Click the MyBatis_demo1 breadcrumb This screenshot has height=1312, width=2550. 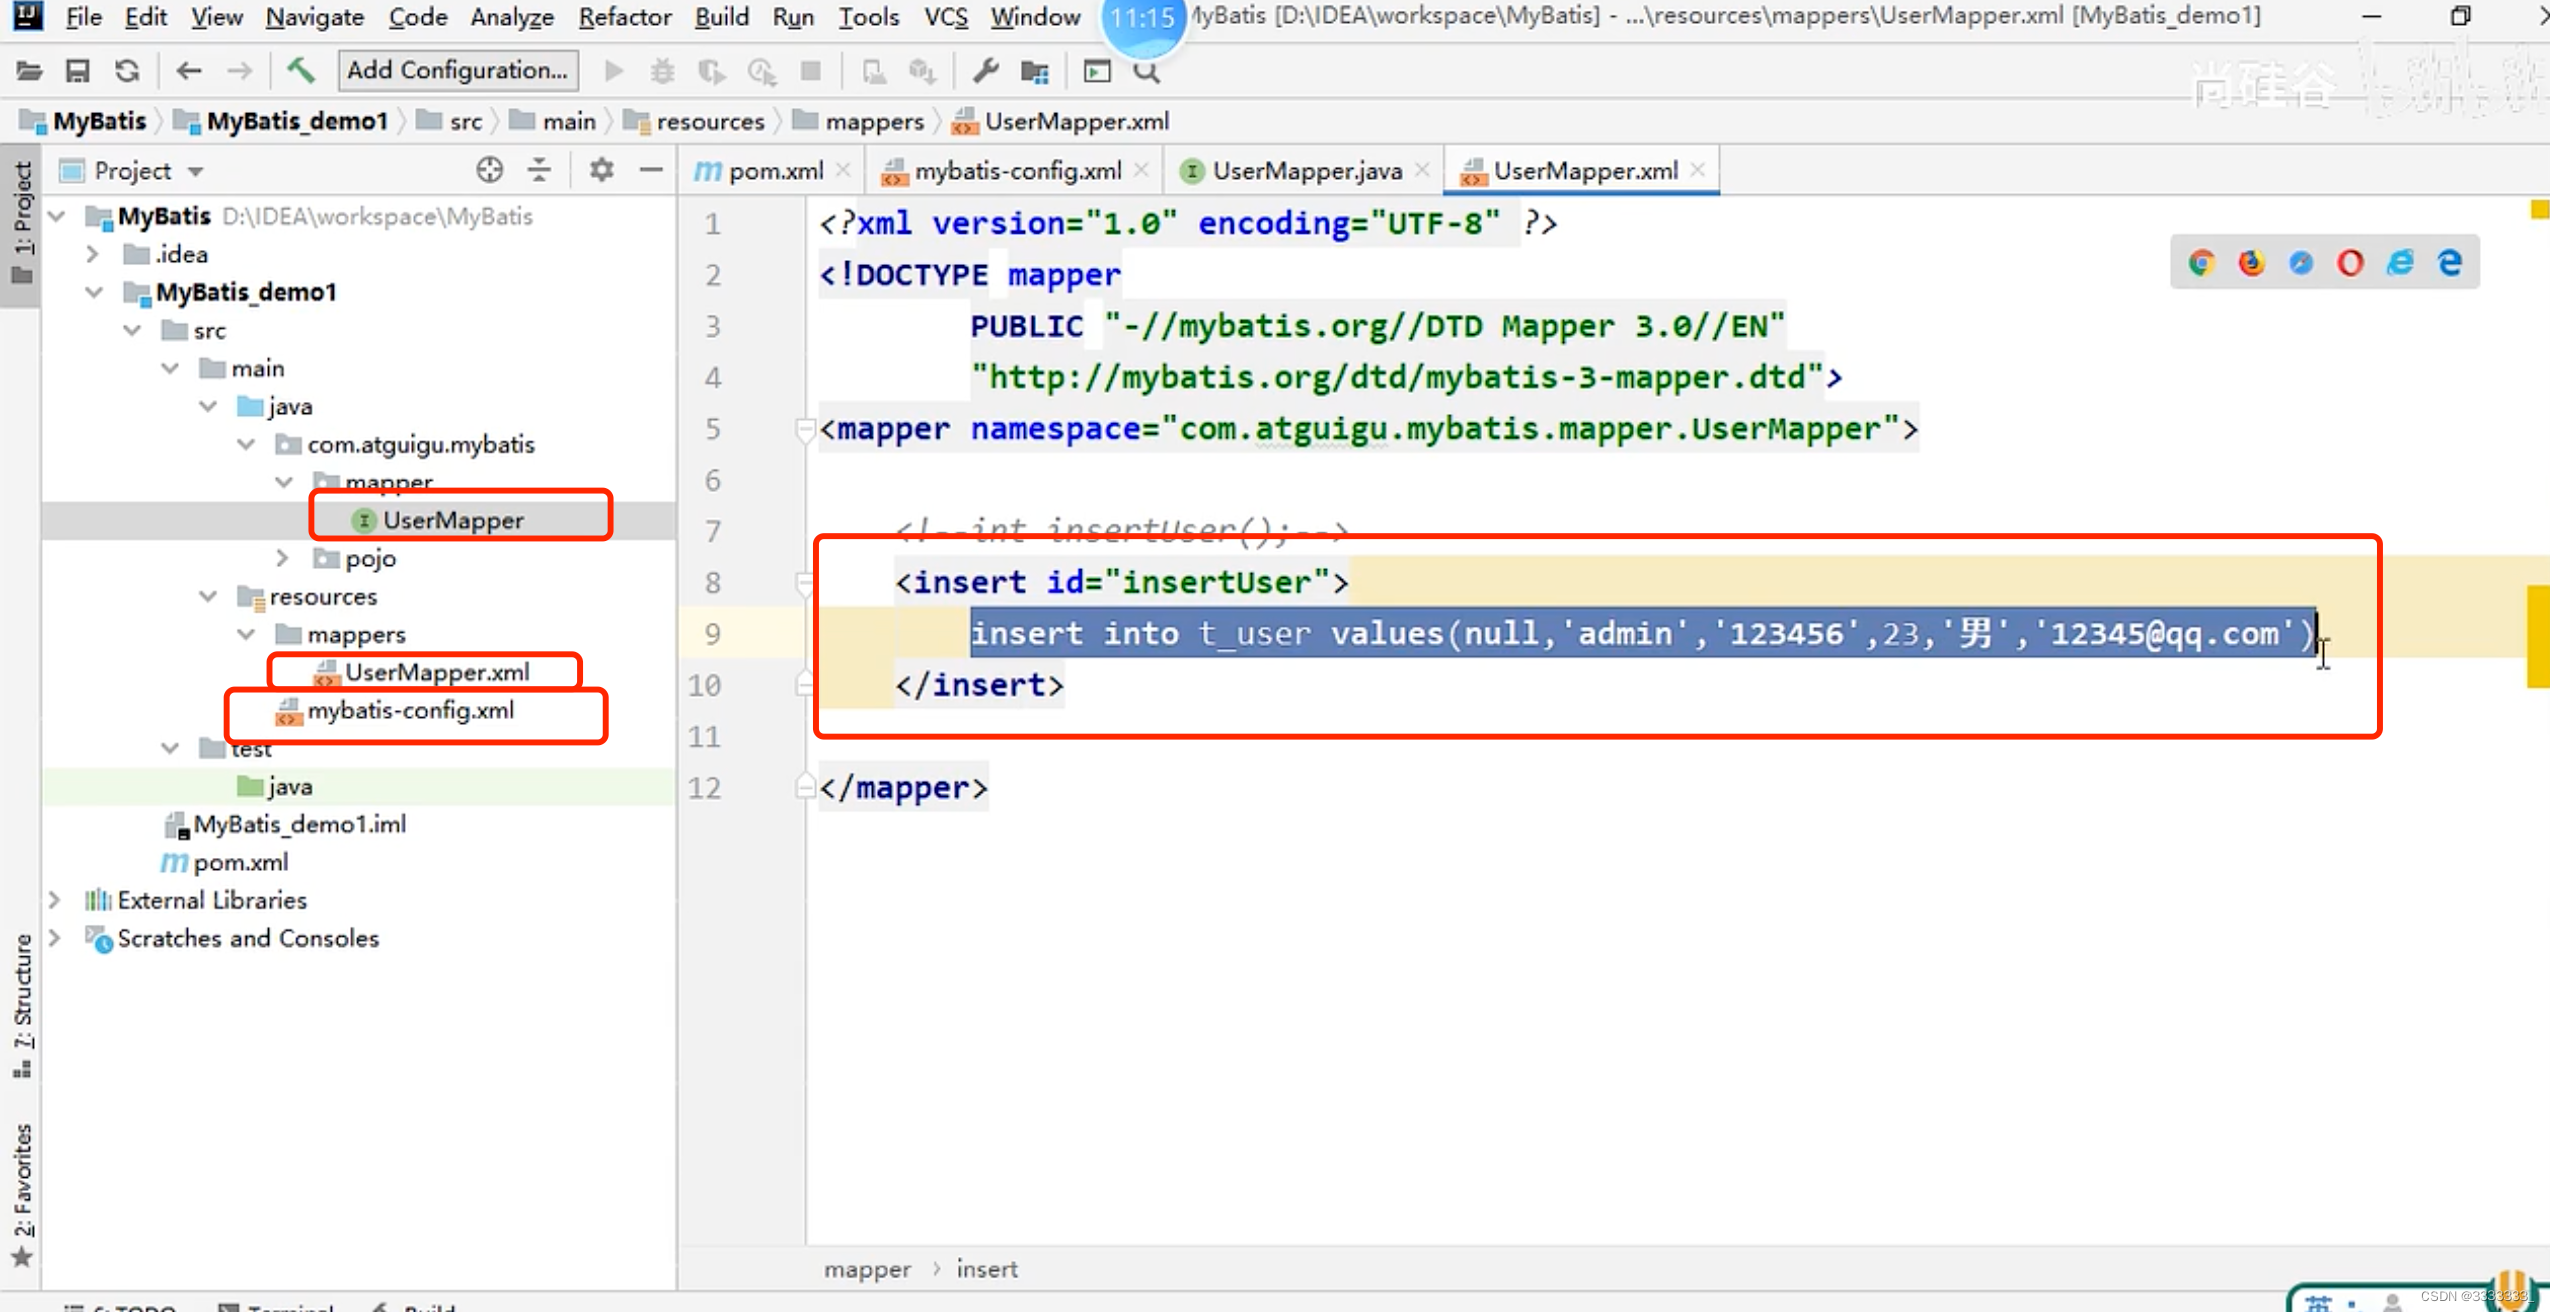tap(281, 121)
